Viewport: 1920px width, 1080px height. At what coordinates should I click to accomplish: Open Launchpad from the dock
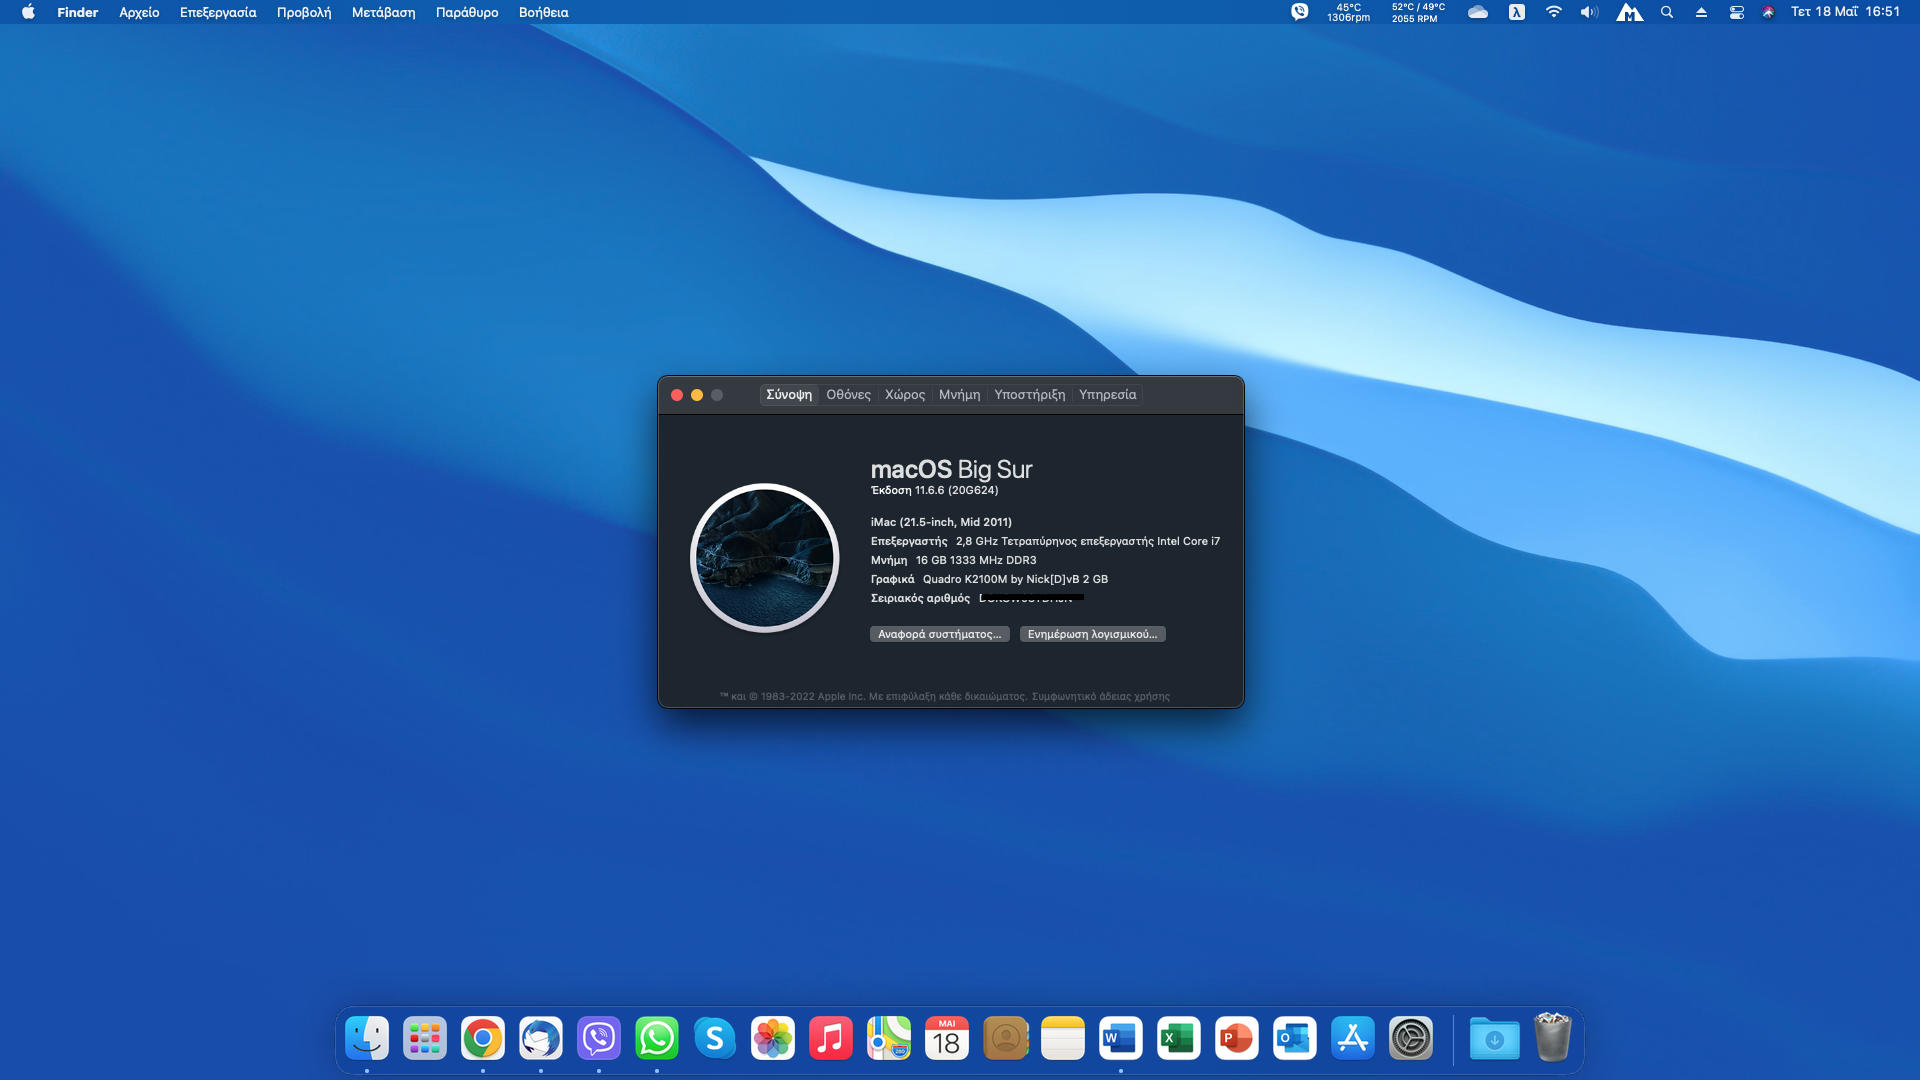(x=425, y=1039)
